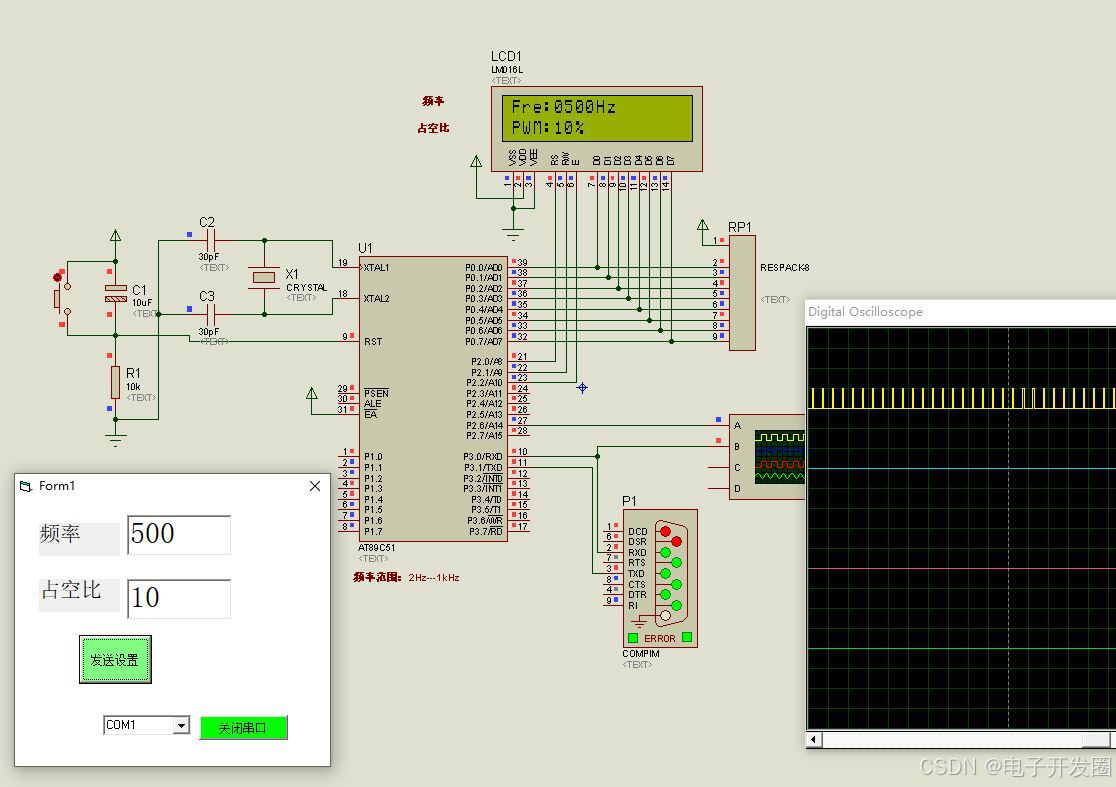This screenshot has width=1116, height=787.
Task: Open the COM1 port dropdown
Action: (181, 725)
